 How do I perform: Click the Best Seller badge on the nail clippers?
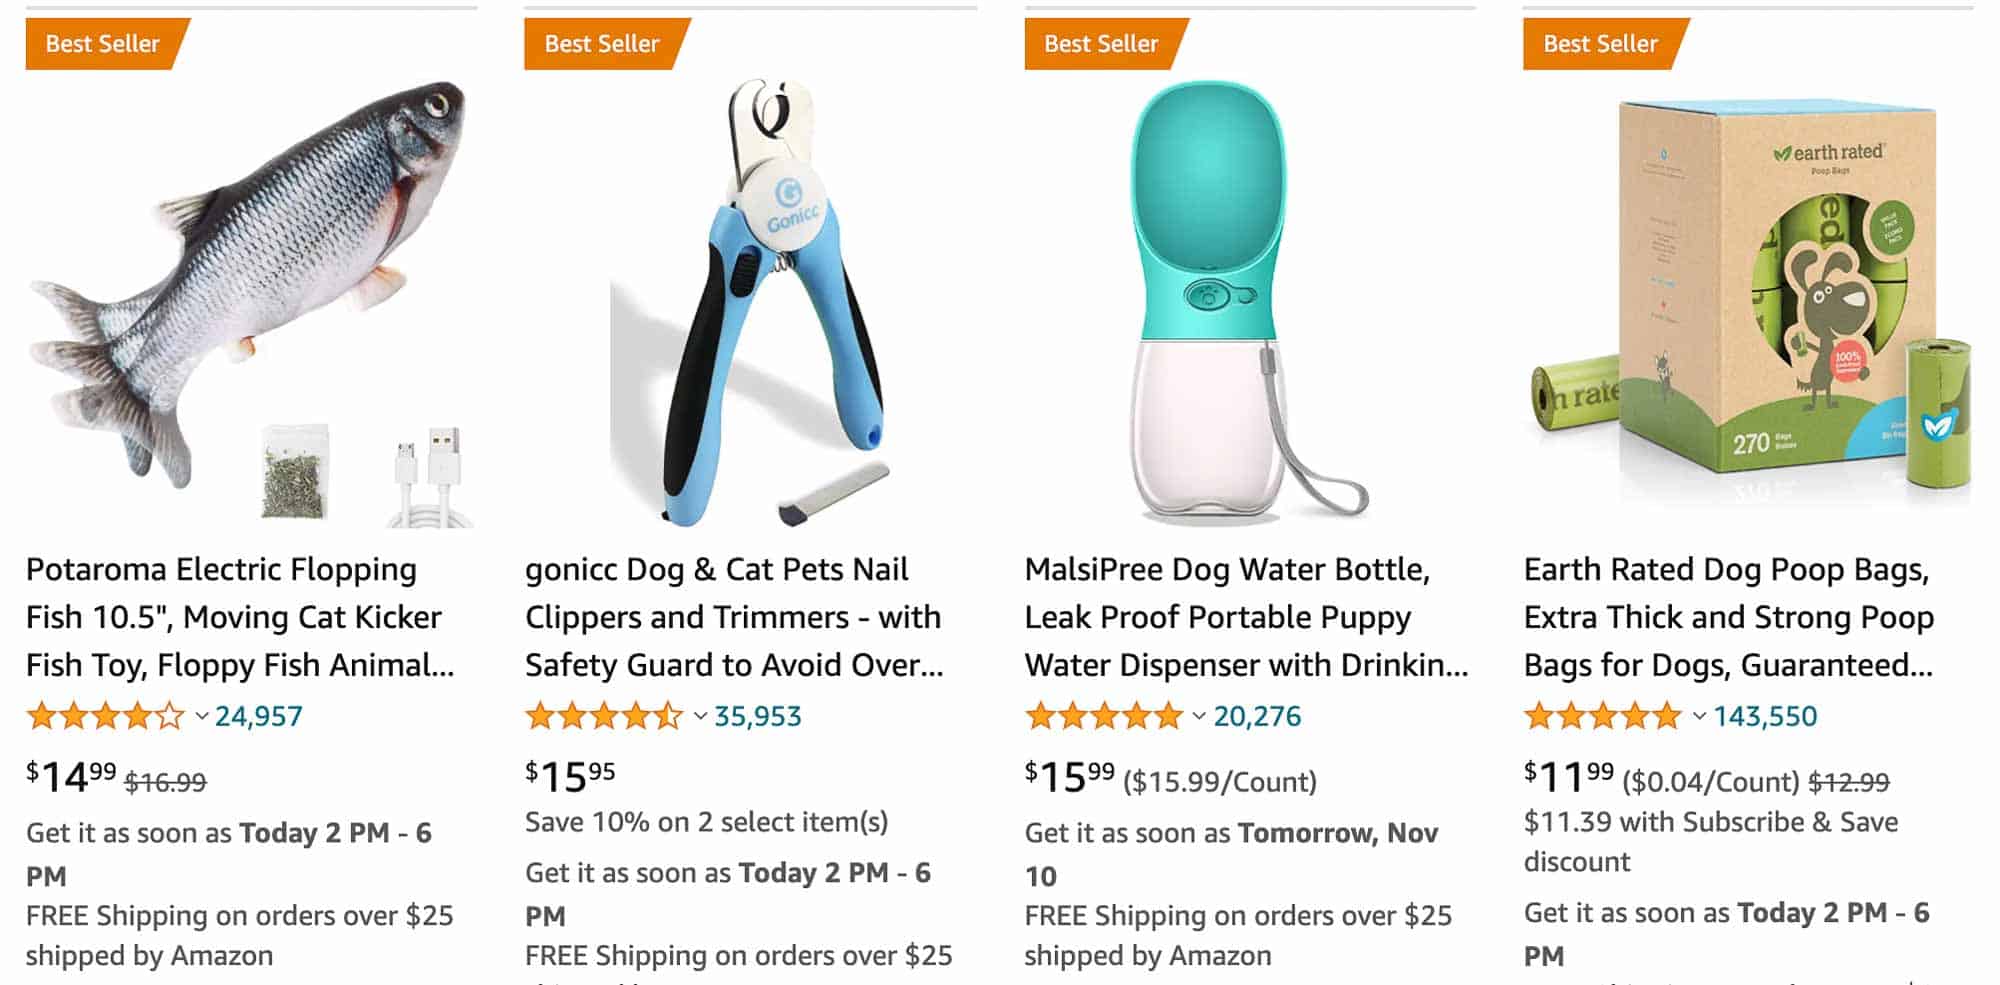click(x=602, y=43)
